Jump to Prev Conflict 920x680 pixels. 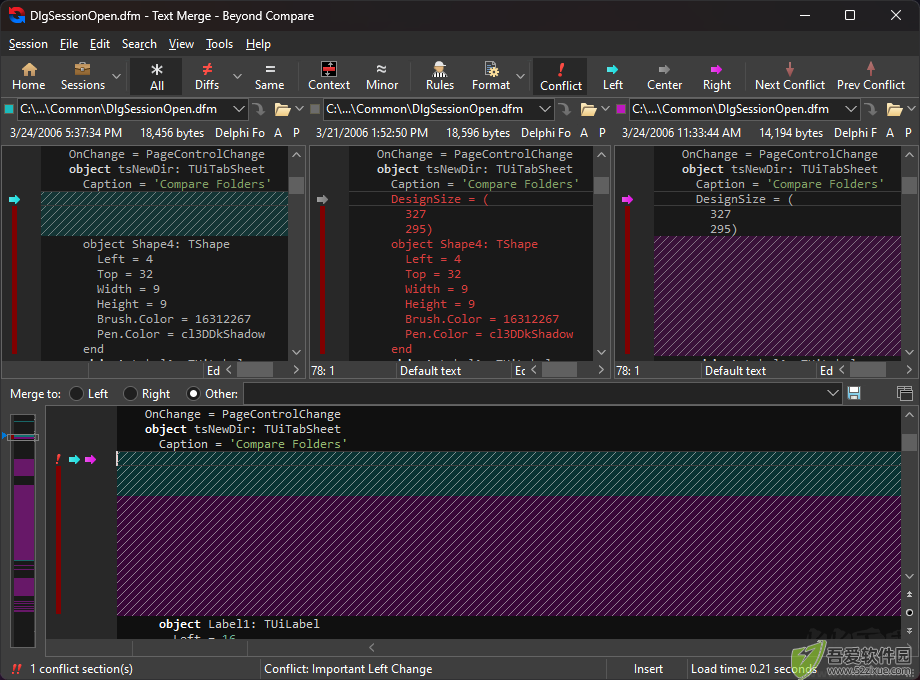871,76
